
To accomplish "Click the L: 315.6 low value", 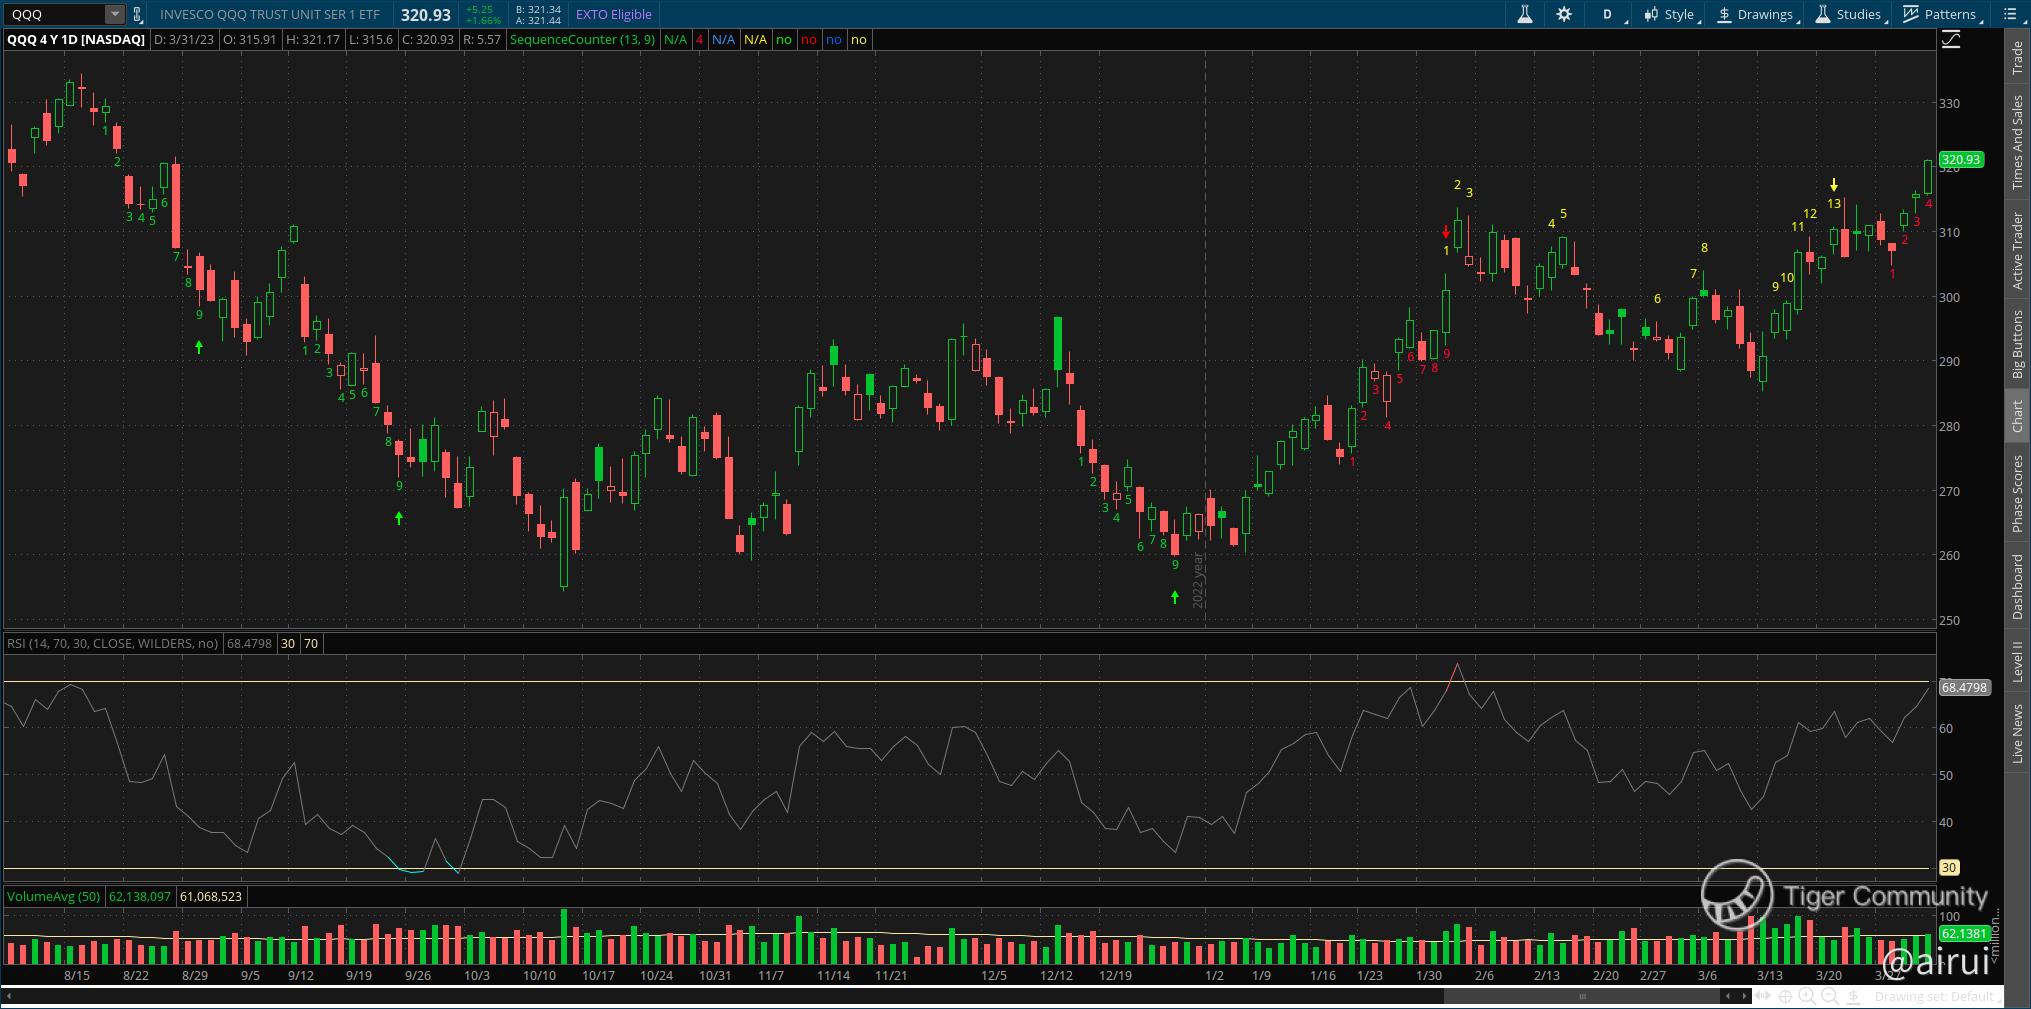I will (x=371, y=39).
